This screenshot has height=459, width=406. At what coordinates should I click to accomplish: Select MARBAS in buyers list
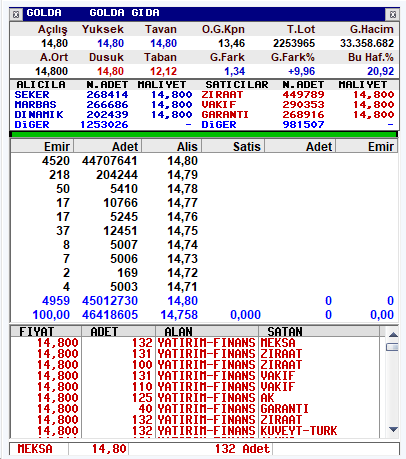[x=35, y=105]
